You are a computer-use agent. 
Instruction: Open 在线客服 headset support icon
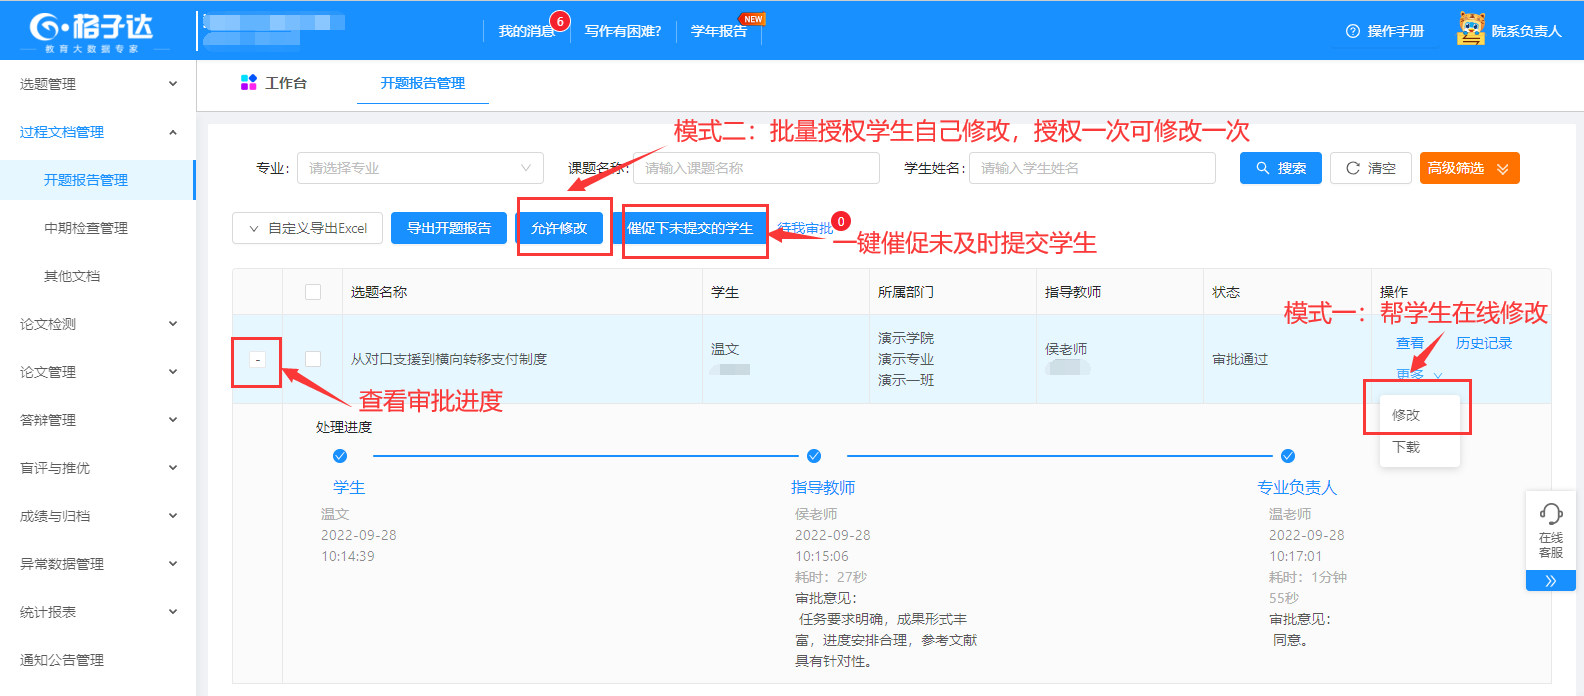point(1550,514)
